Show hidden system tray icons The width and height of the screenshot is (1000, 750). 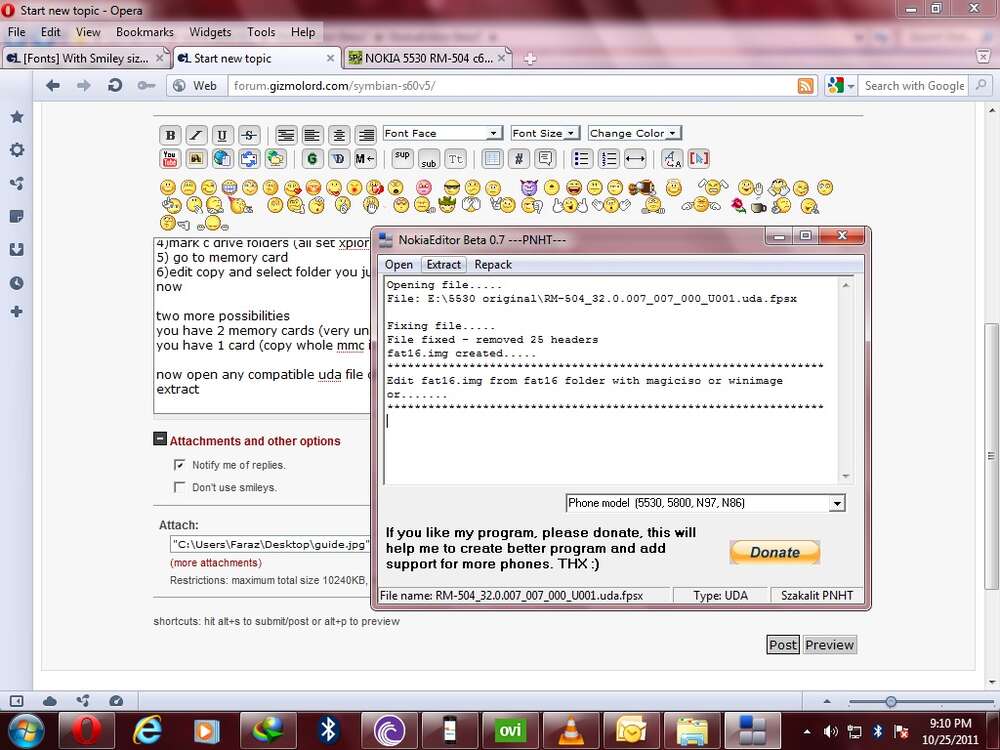coord(807,732)
